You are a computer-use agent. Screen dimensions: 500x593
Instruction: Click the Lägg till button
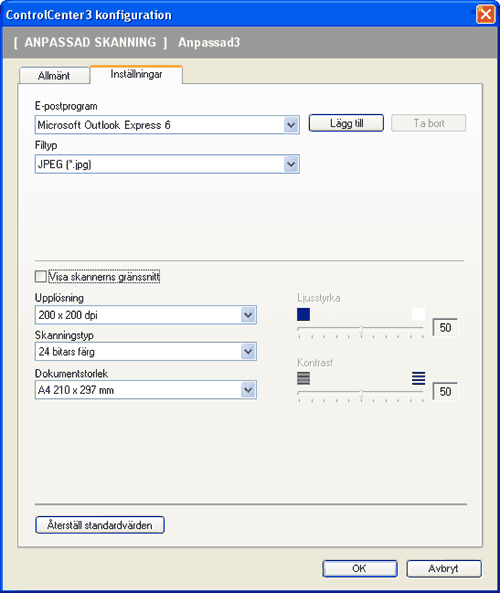[346, 123]
